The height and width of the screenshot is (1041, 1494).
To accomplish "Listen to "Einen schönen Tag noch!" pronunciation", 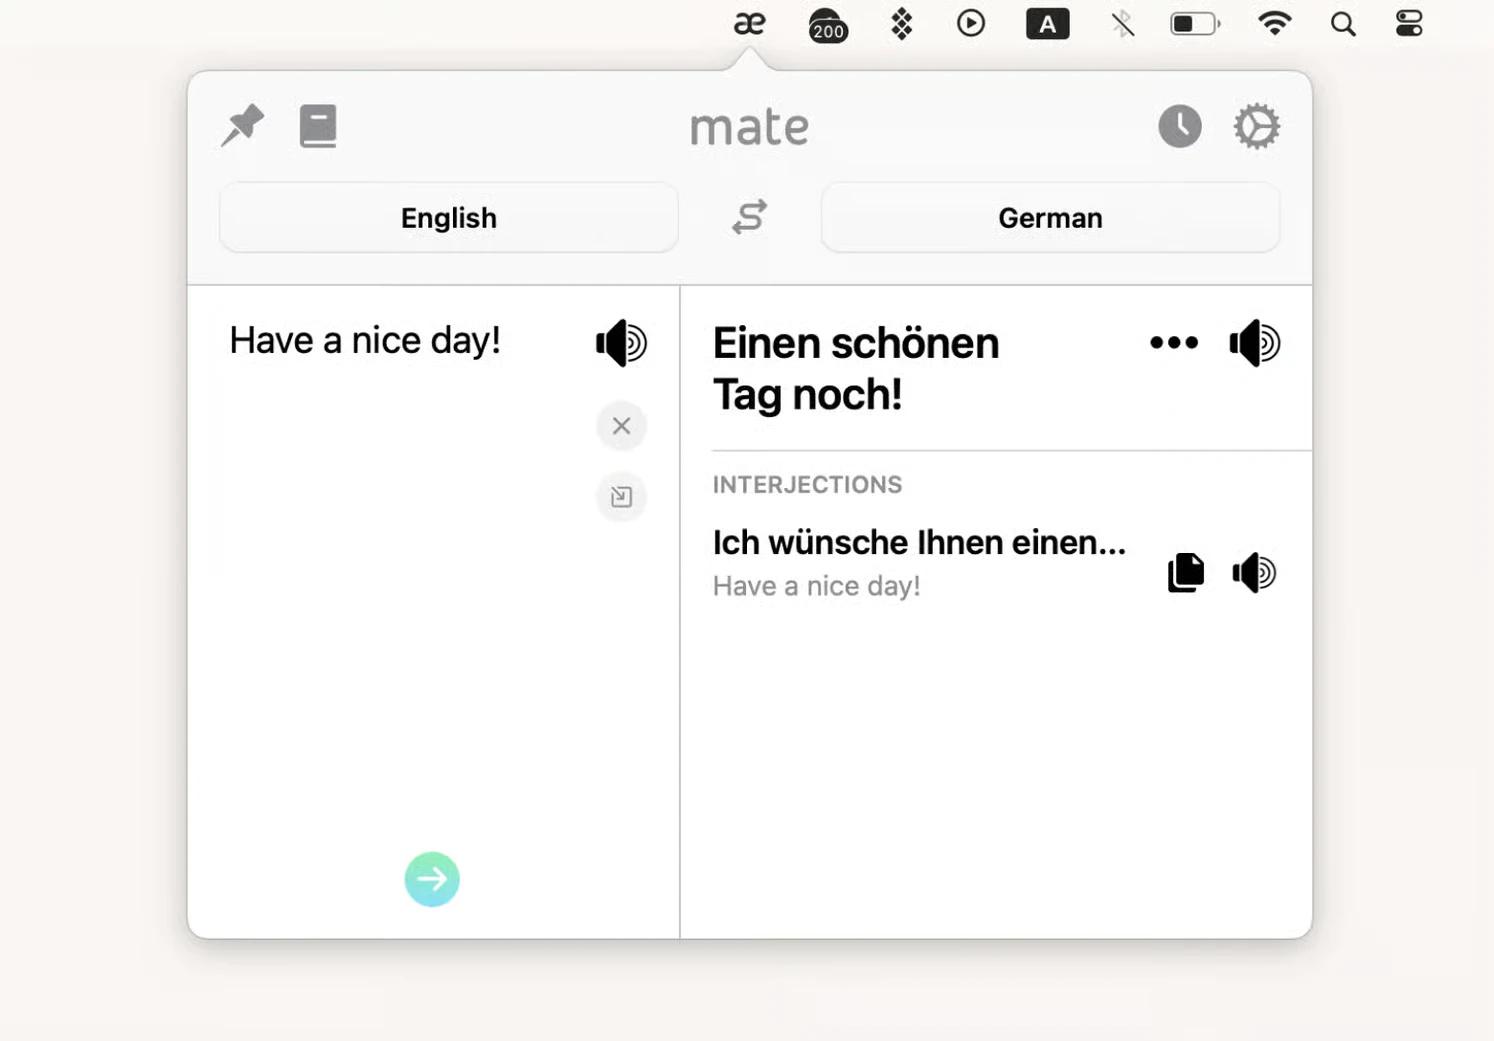I will point(1254,343).
